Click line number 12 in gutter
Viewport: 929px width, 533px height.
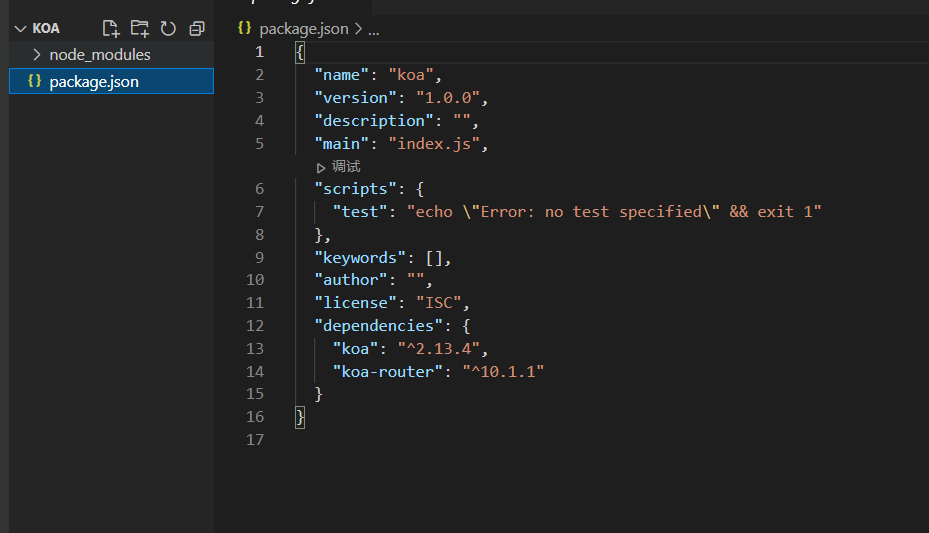tap(255, 326)
